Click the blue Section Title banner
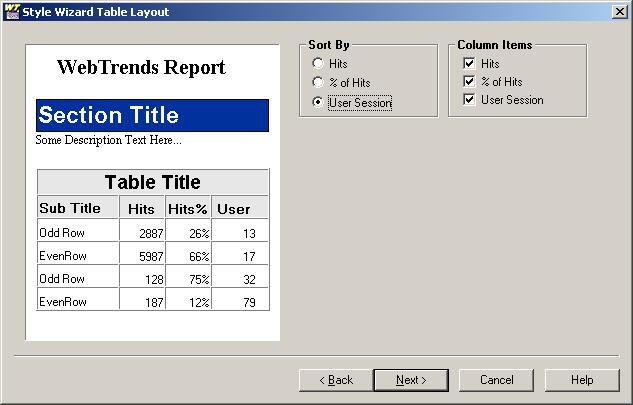 152,115
